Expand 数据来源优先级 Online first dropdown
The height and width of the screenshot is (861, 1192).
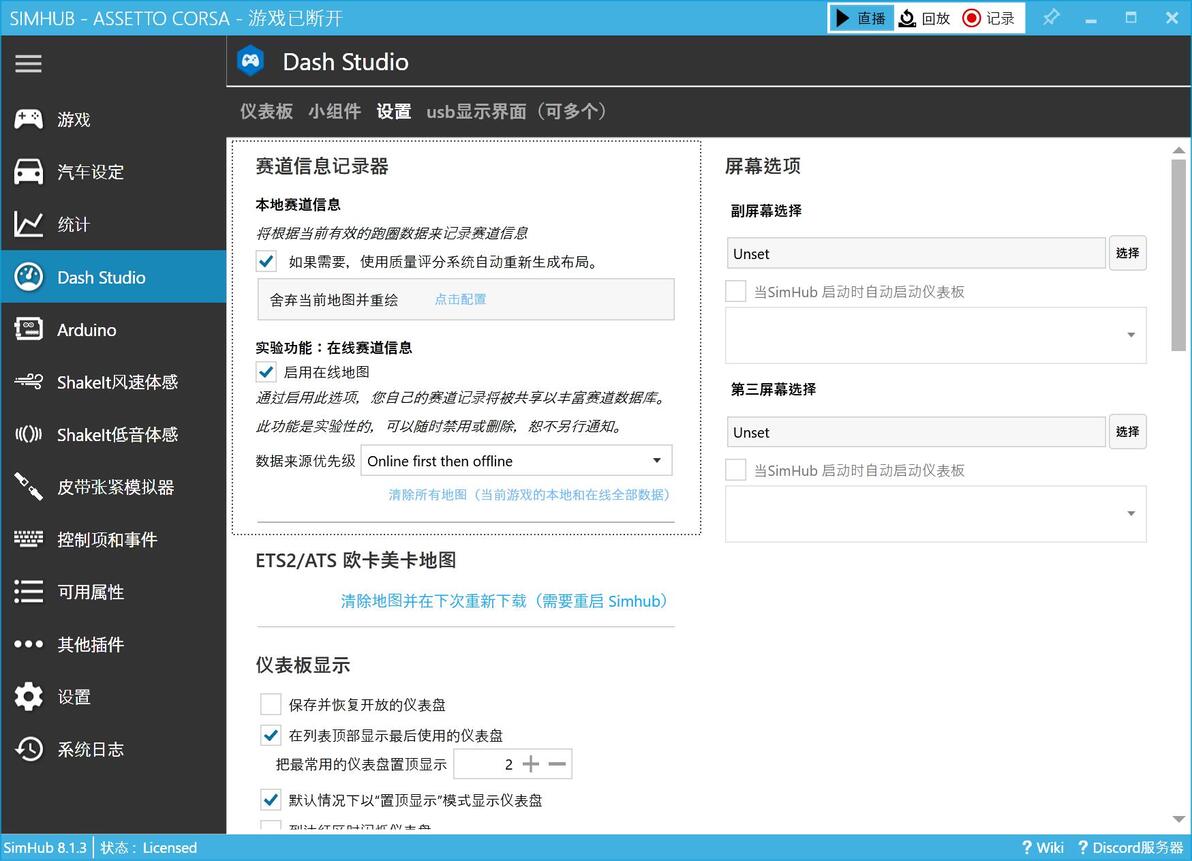tap(516, 461)
